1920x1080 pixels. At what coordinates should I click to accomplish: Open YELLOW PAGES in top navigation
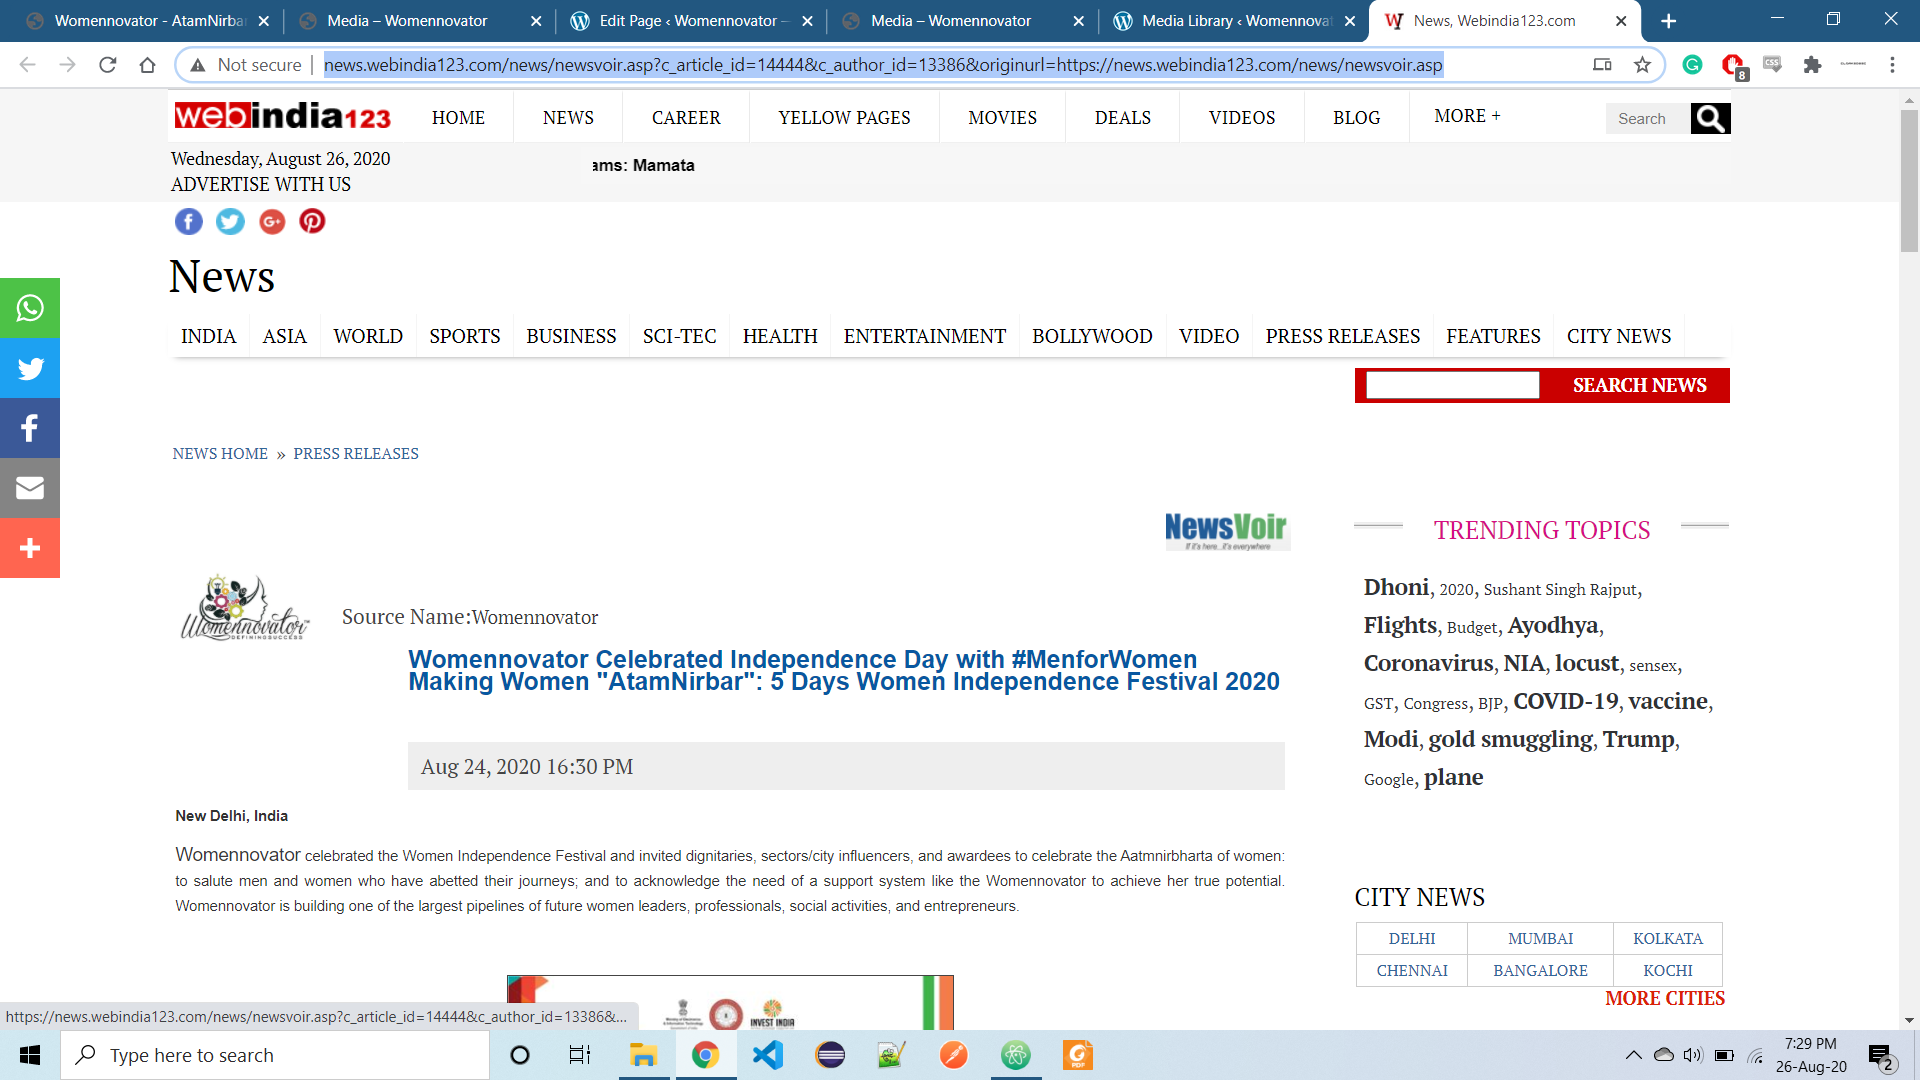844,118
